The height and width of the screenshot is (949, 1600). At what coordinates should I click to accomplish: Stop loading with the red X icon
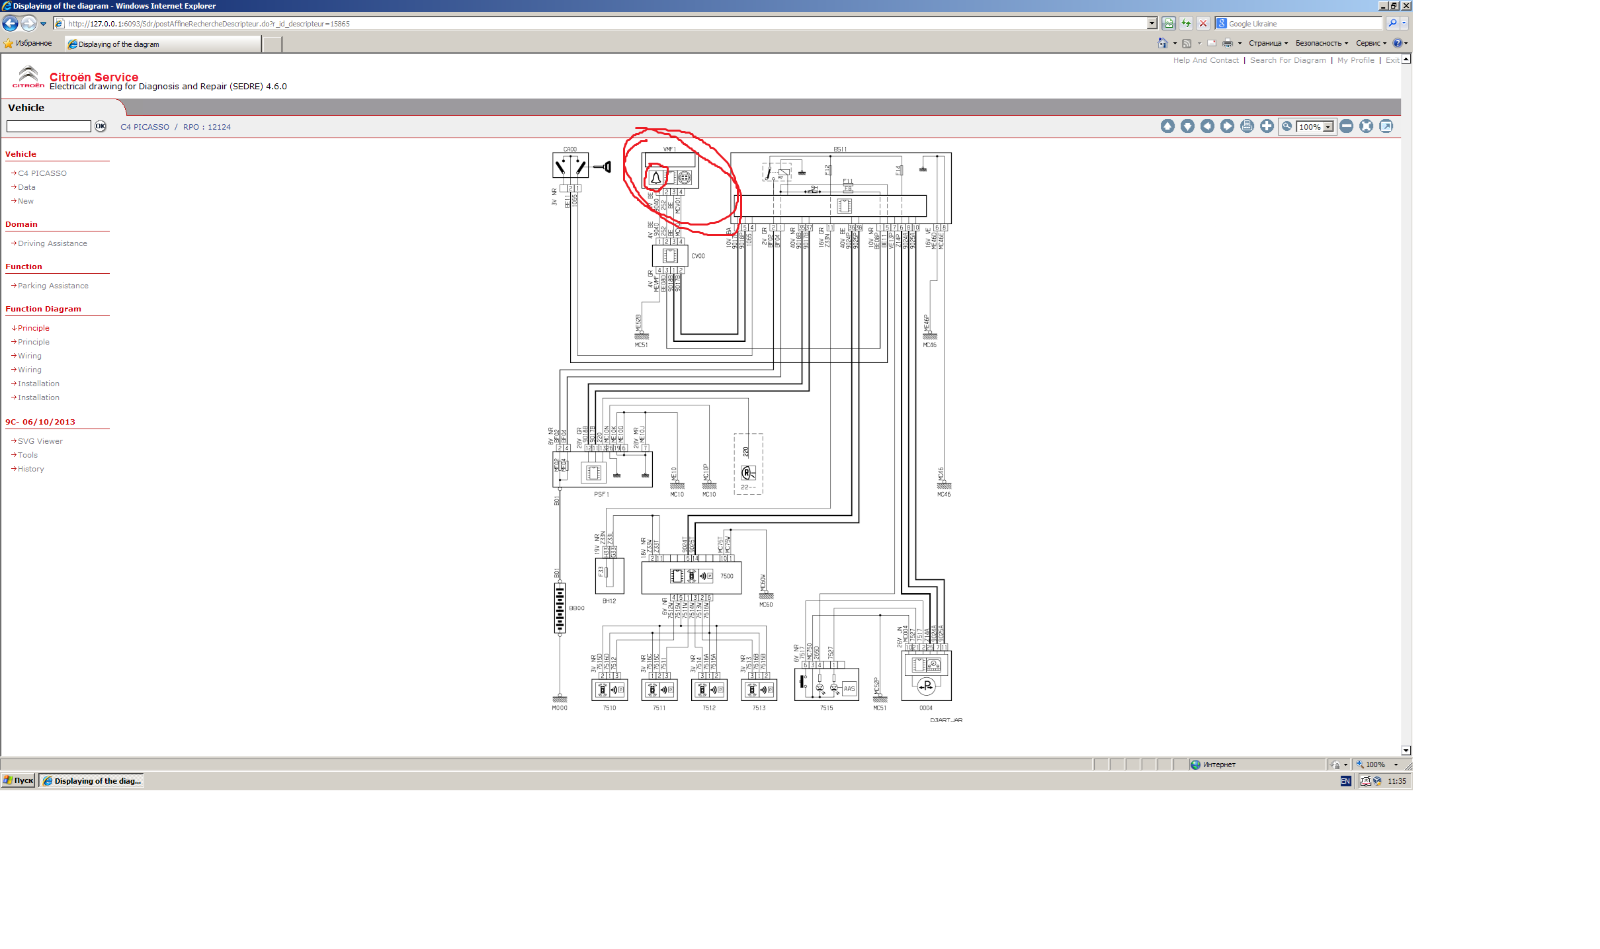pos(1203,23)
